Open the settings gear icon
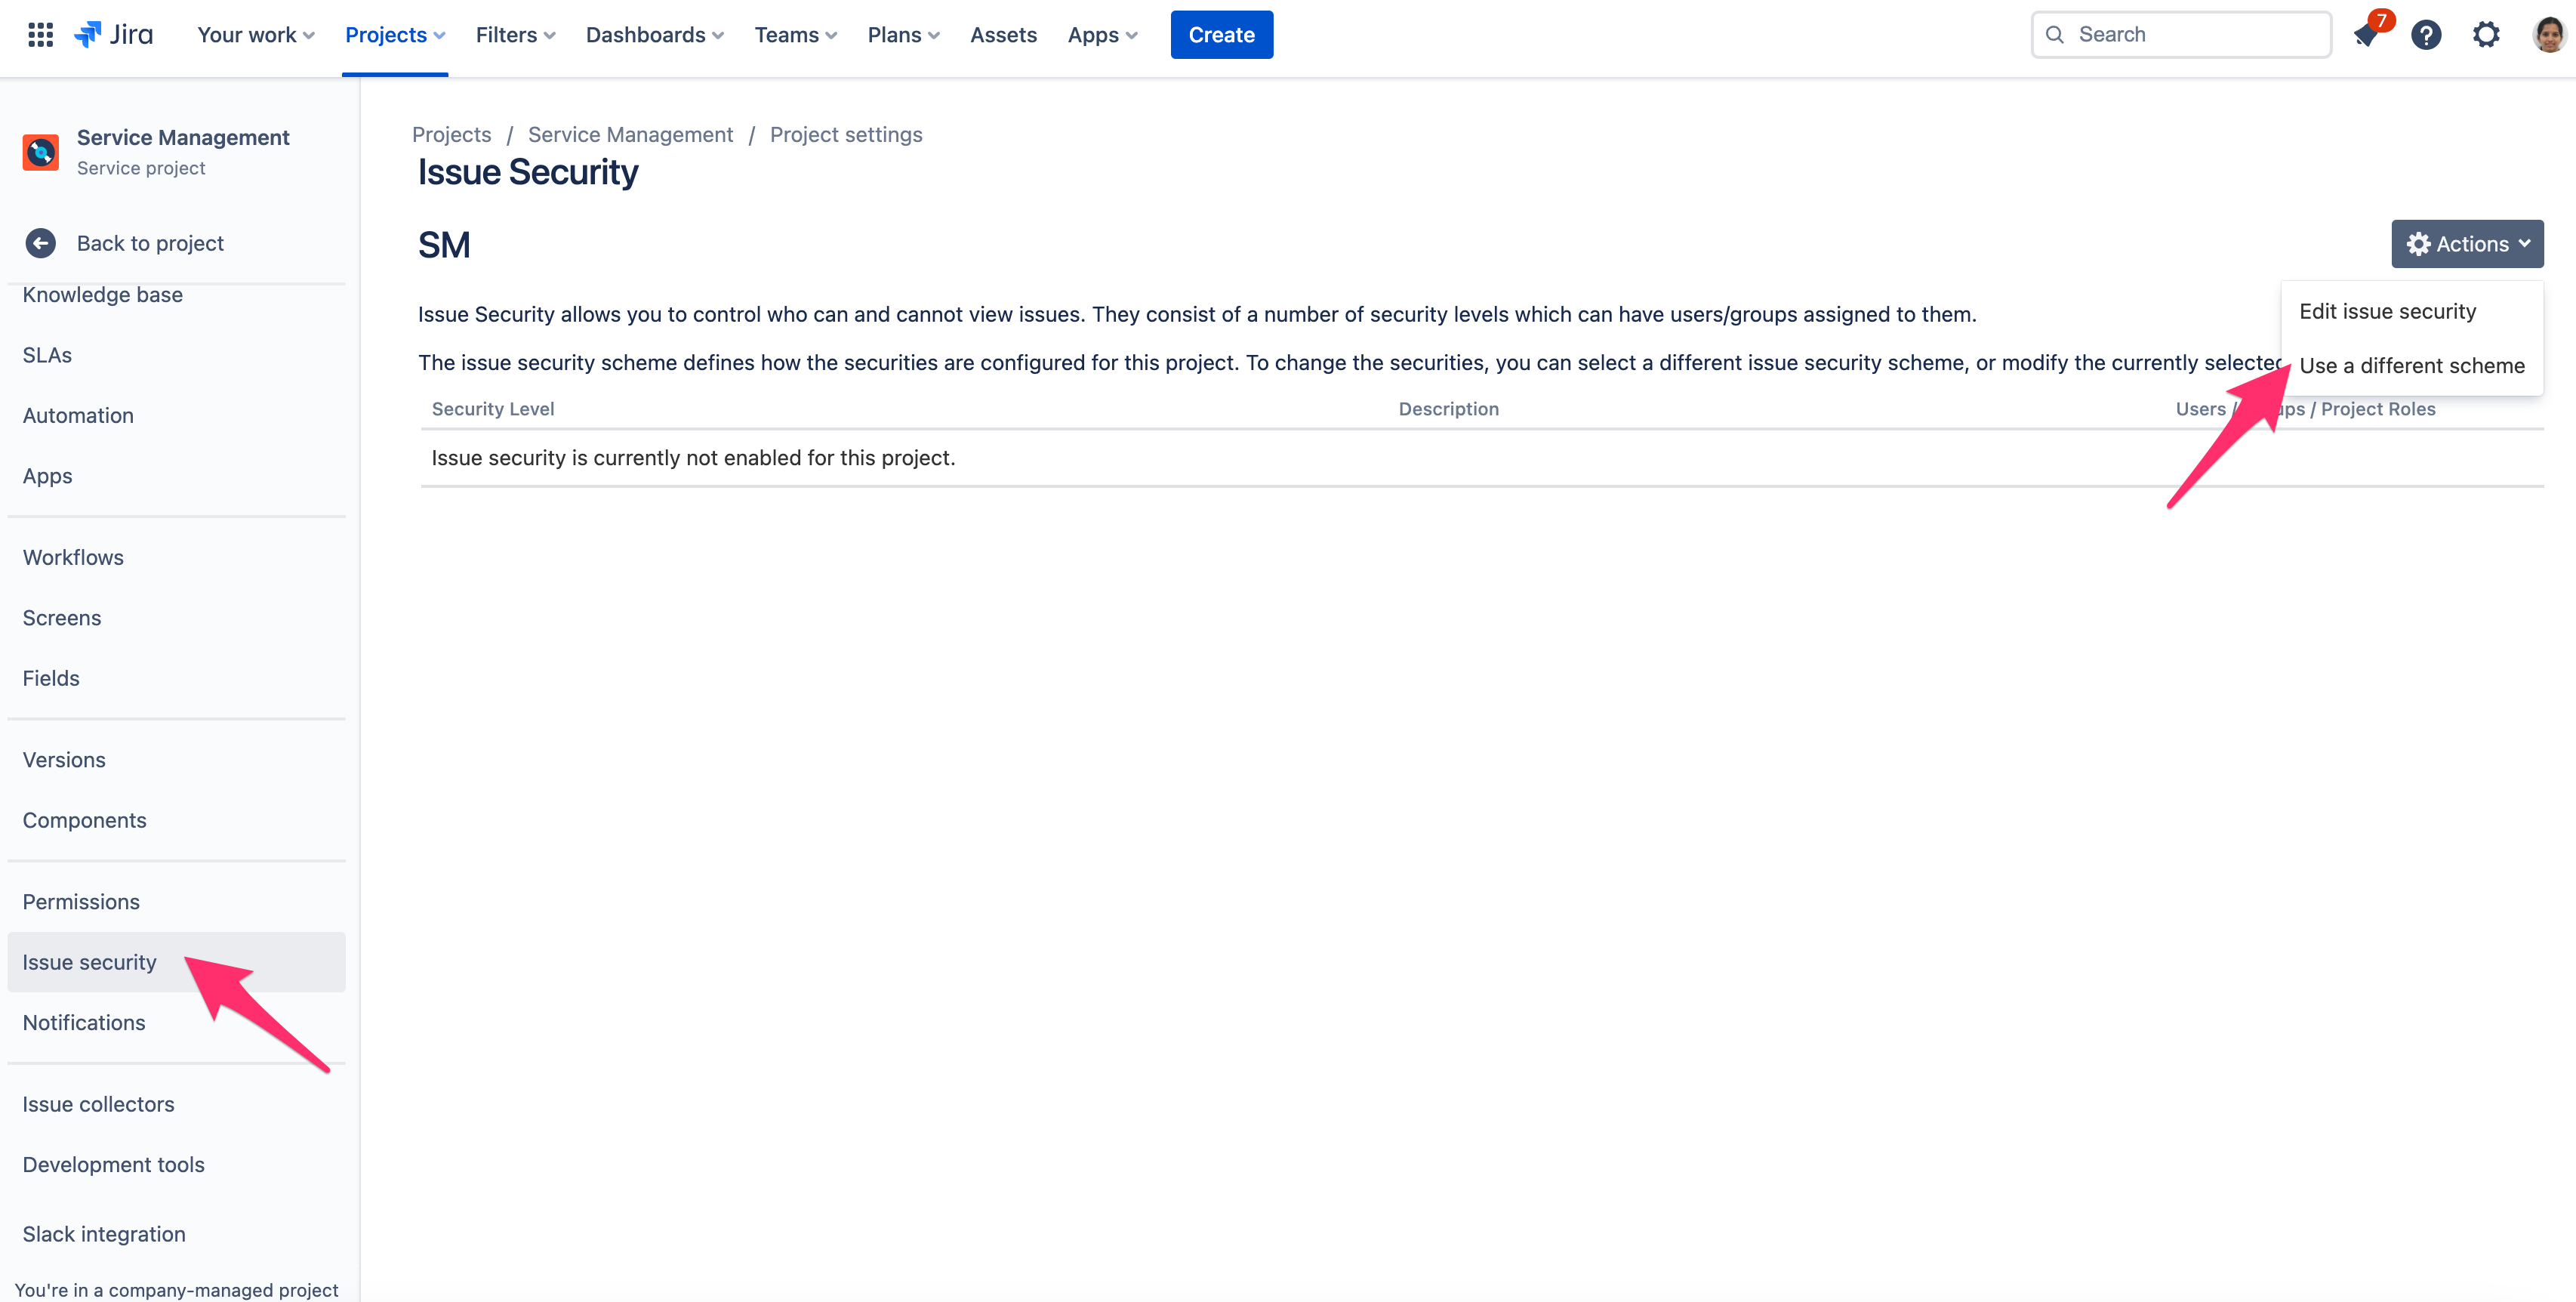The image size is (2576, 1302). [x=2486, y=35]
